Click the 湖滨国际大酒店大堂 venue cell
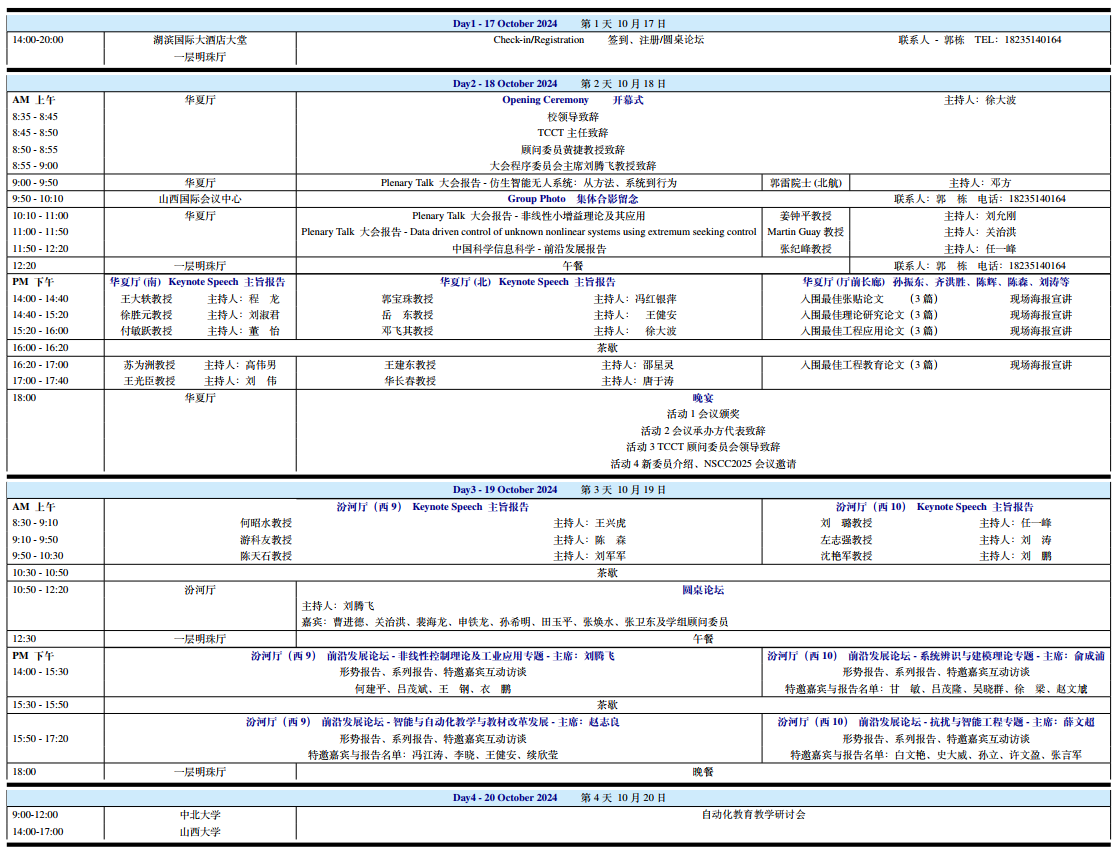This screenshot has height=853, width=1118. click(200, 40)
